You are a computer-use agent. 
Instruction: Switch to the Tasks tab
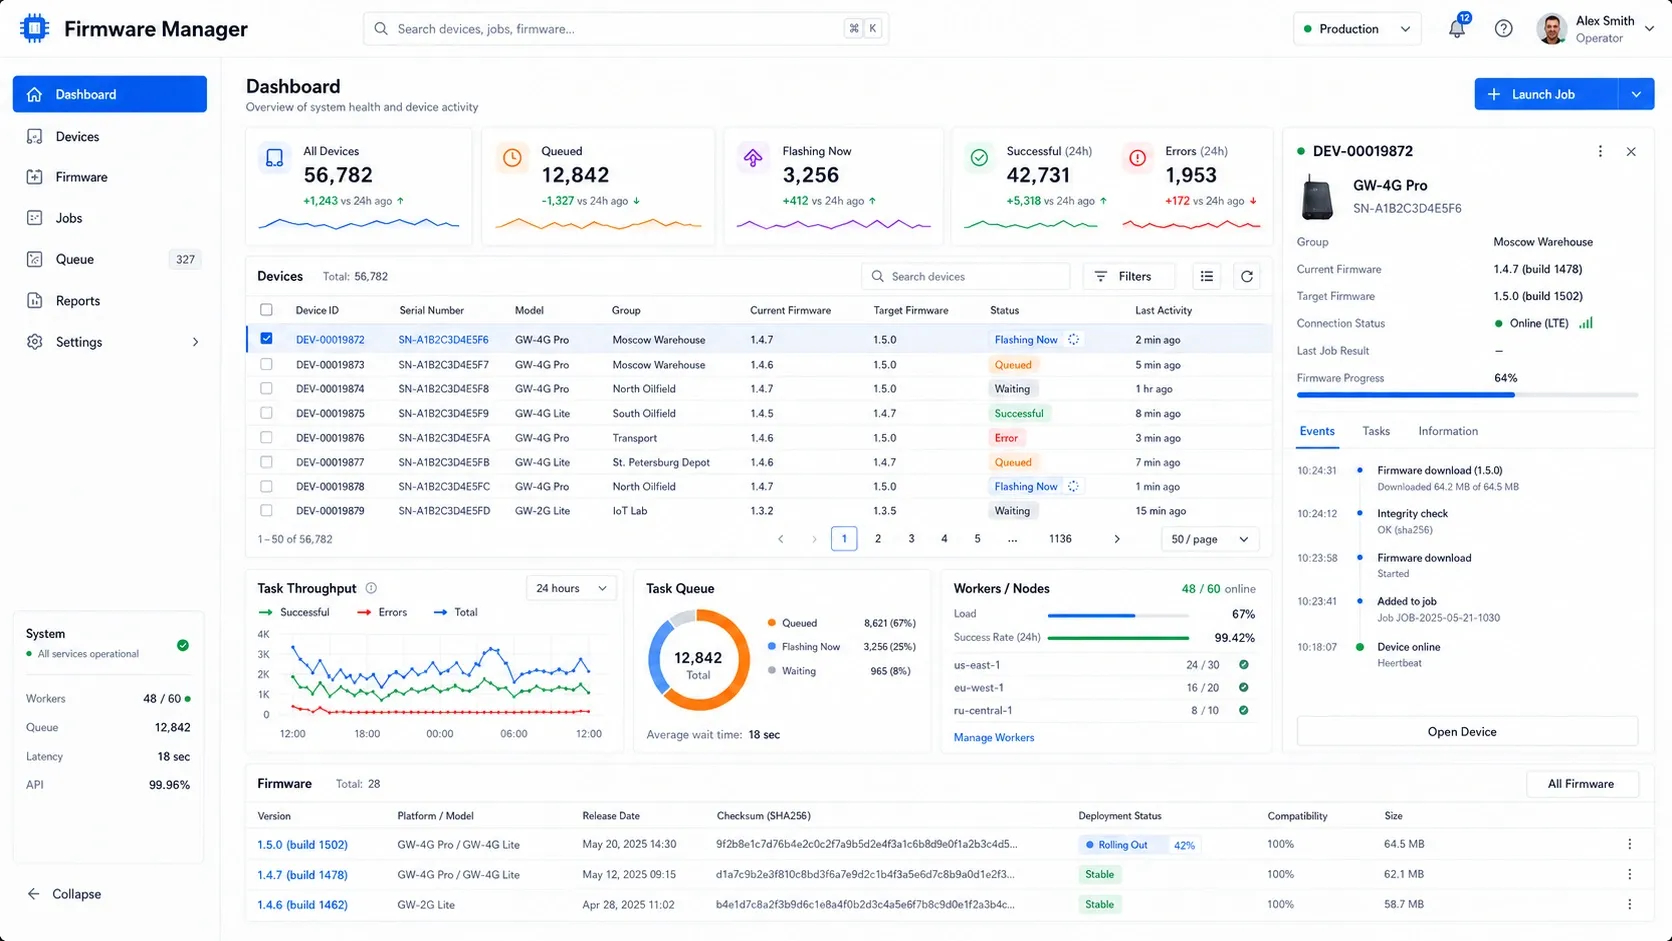click(x=1376, y=431)
